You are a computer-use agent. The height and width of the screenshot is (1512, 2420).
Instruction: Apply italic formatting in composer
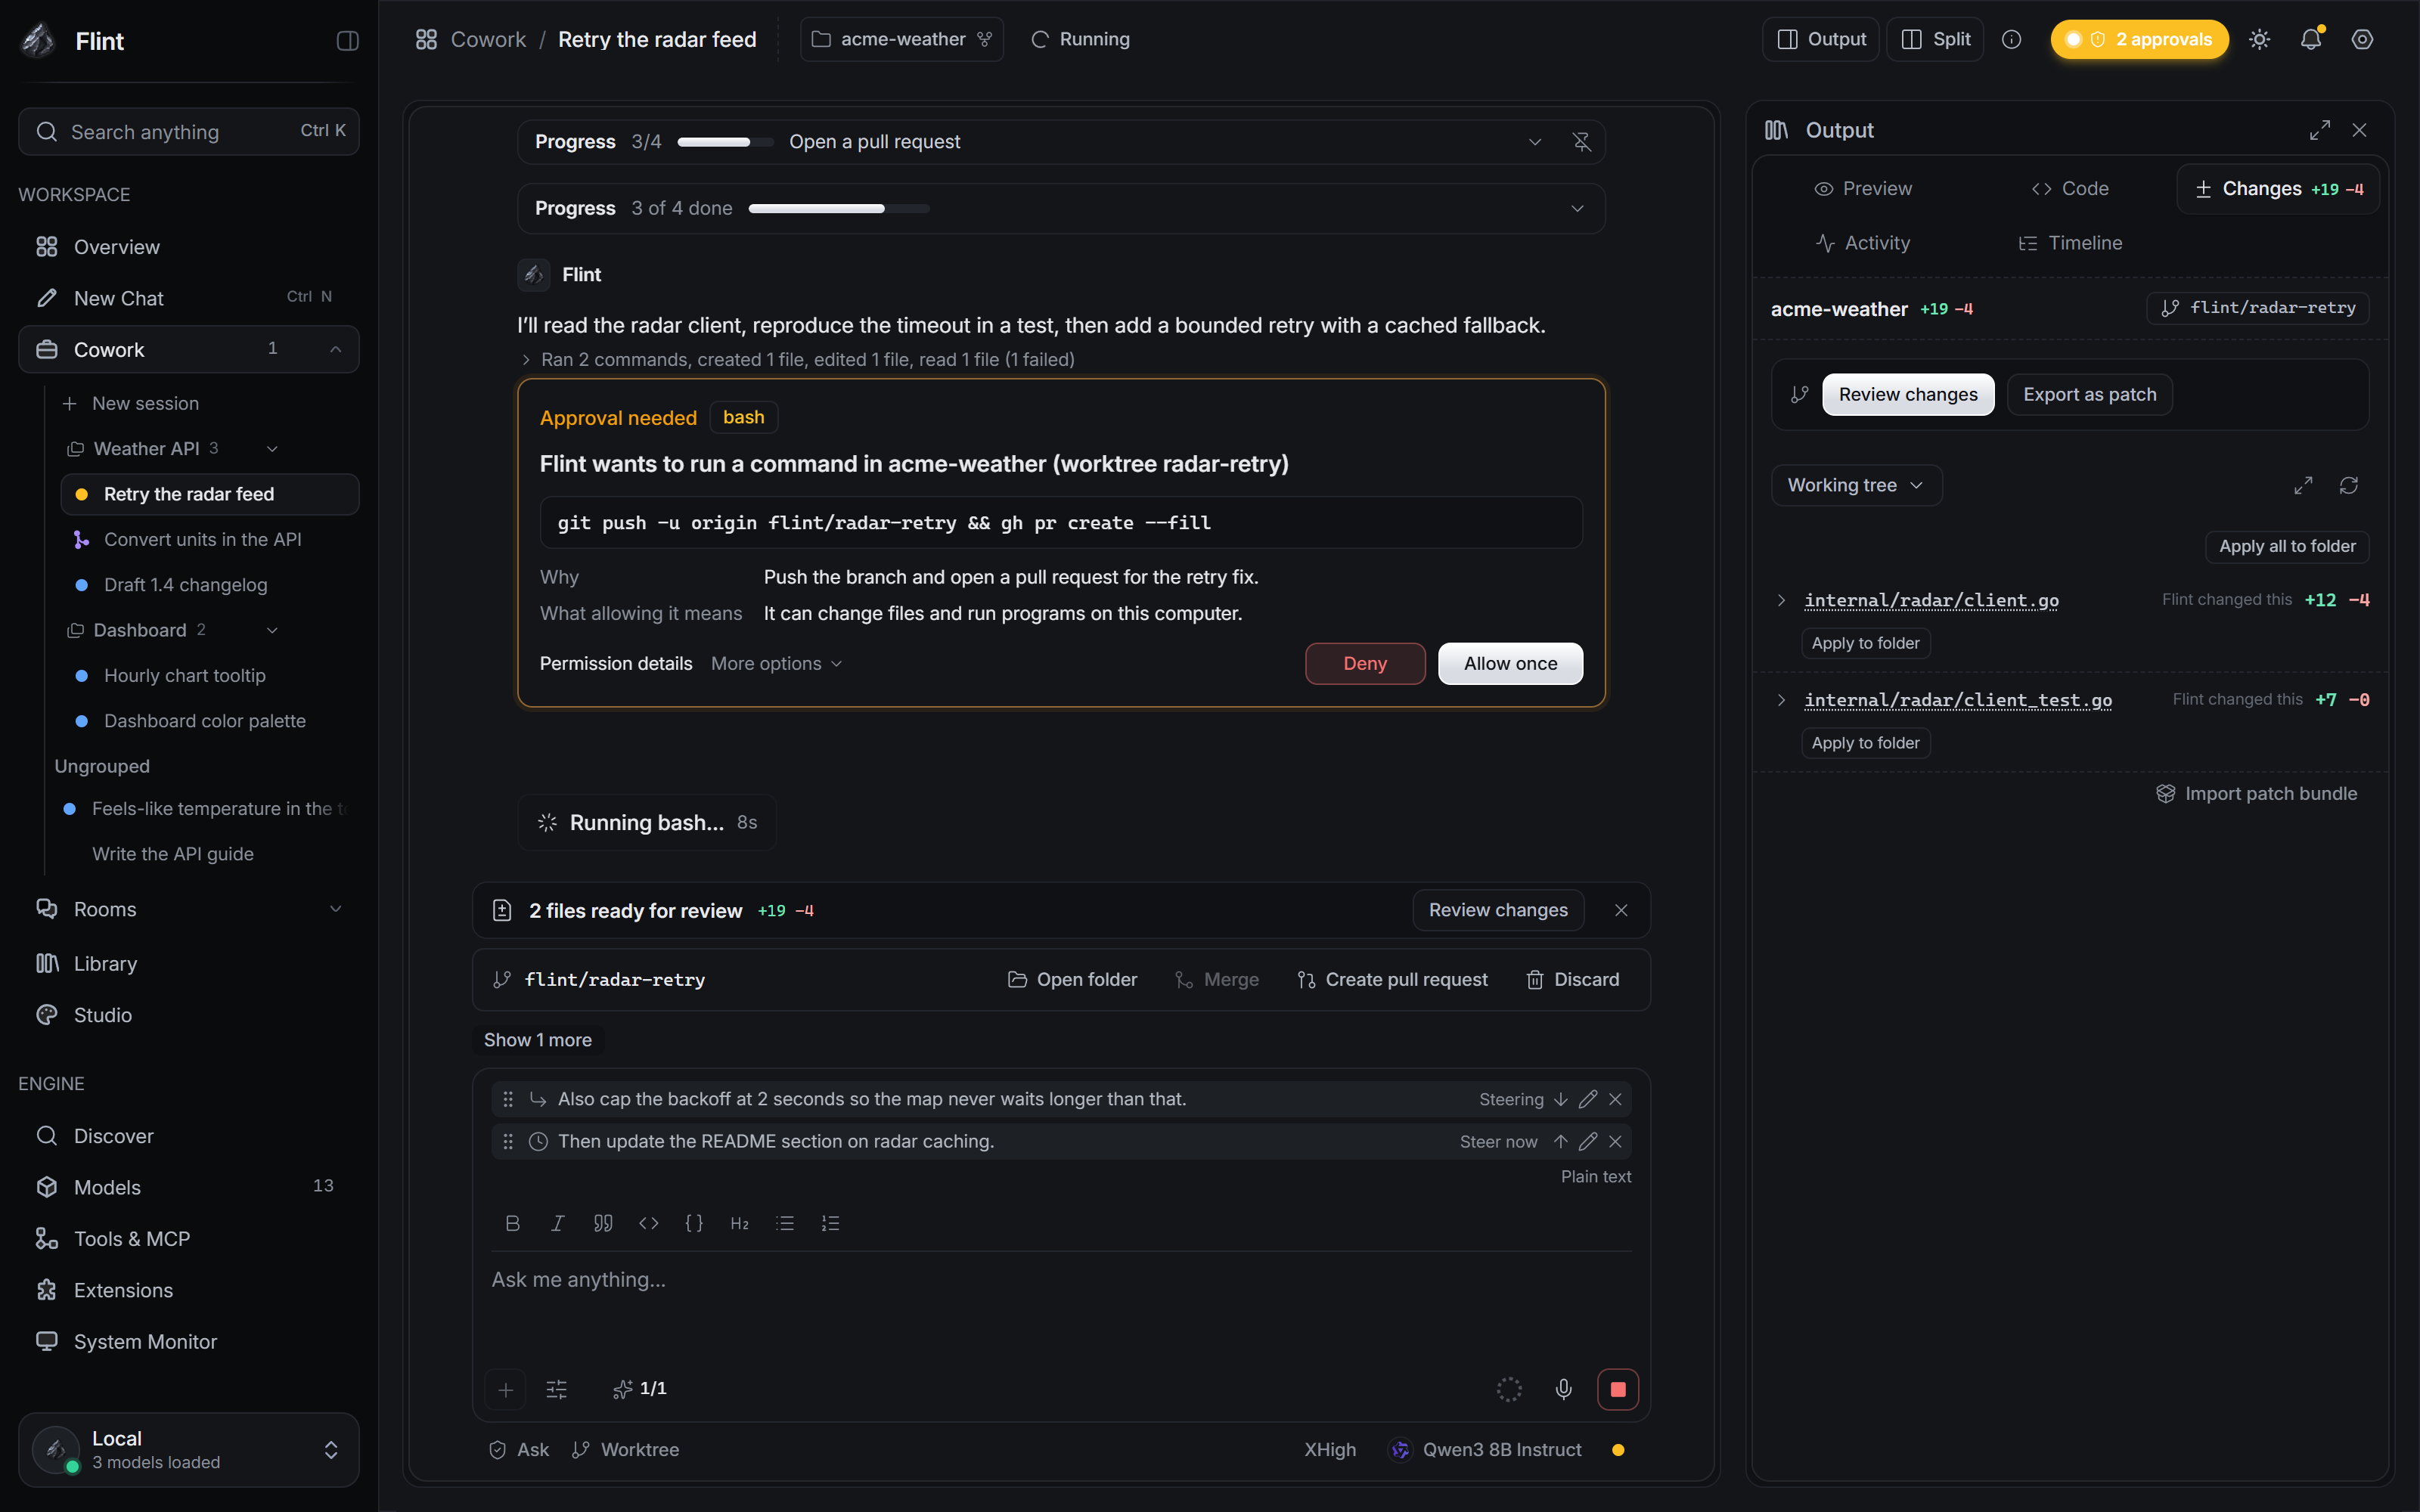pyautogui.click(x=558, y=1223)
